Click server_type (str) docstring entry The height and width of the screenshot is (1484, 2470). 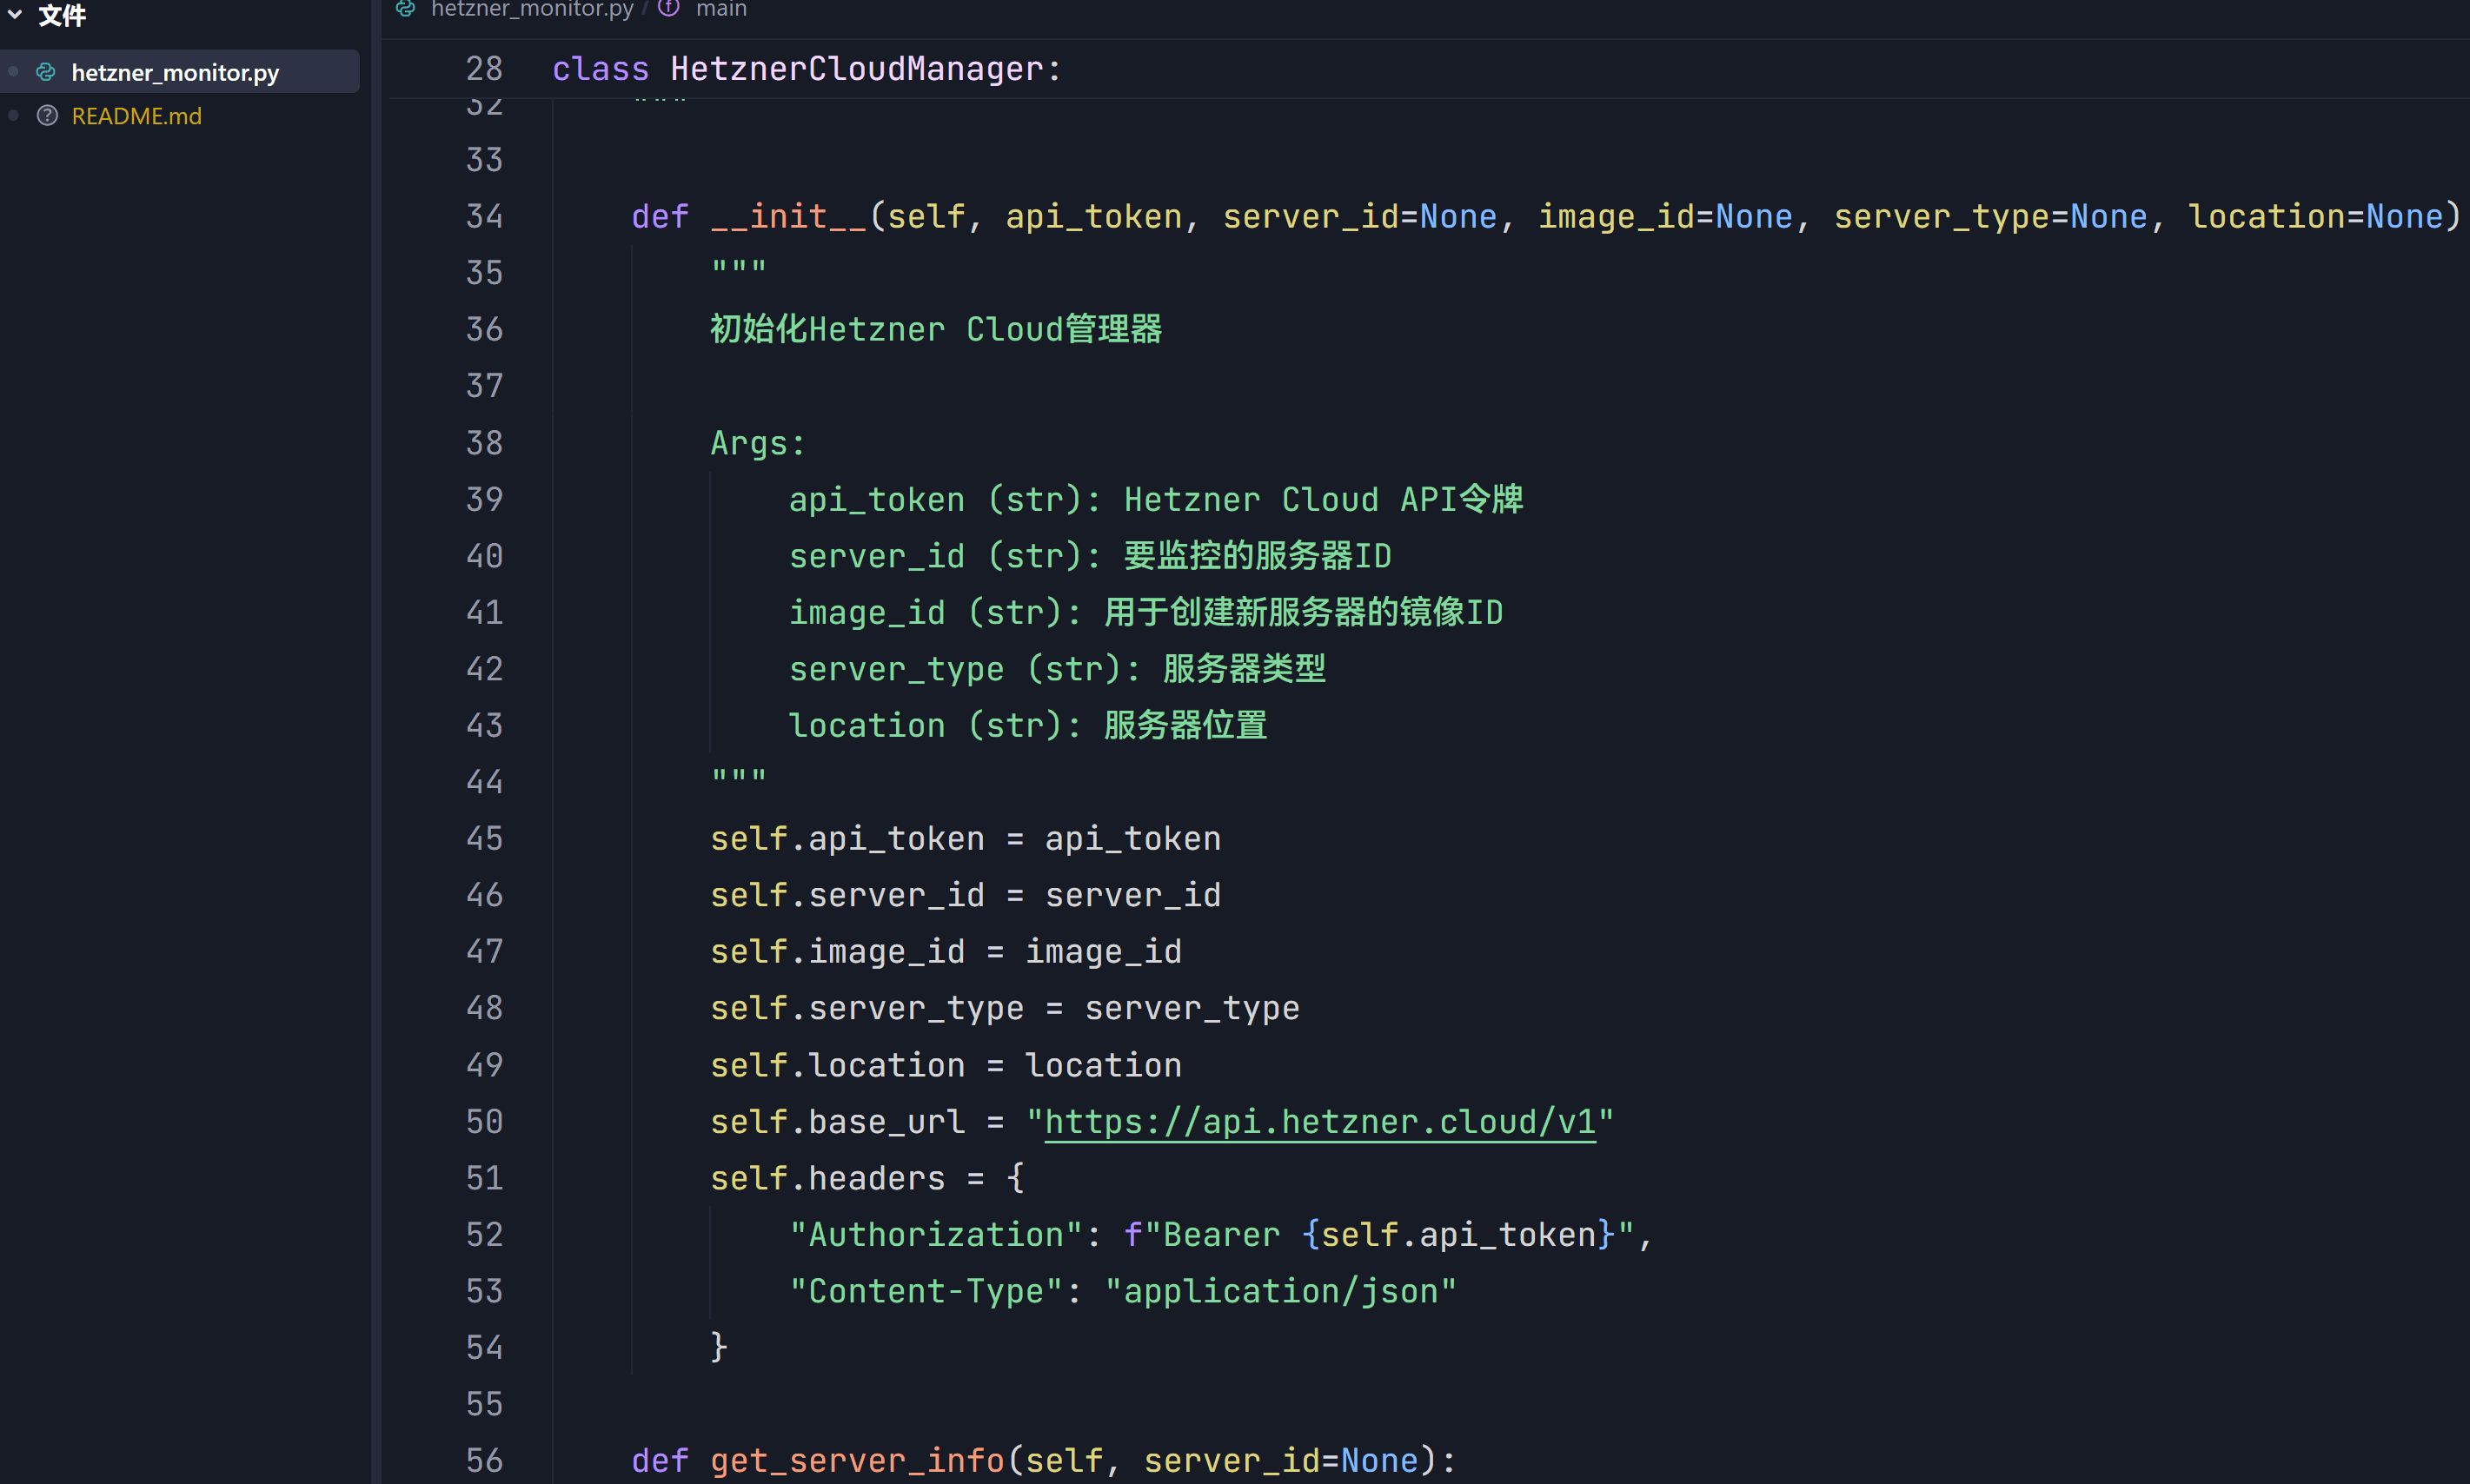(x=1057, y=668)
